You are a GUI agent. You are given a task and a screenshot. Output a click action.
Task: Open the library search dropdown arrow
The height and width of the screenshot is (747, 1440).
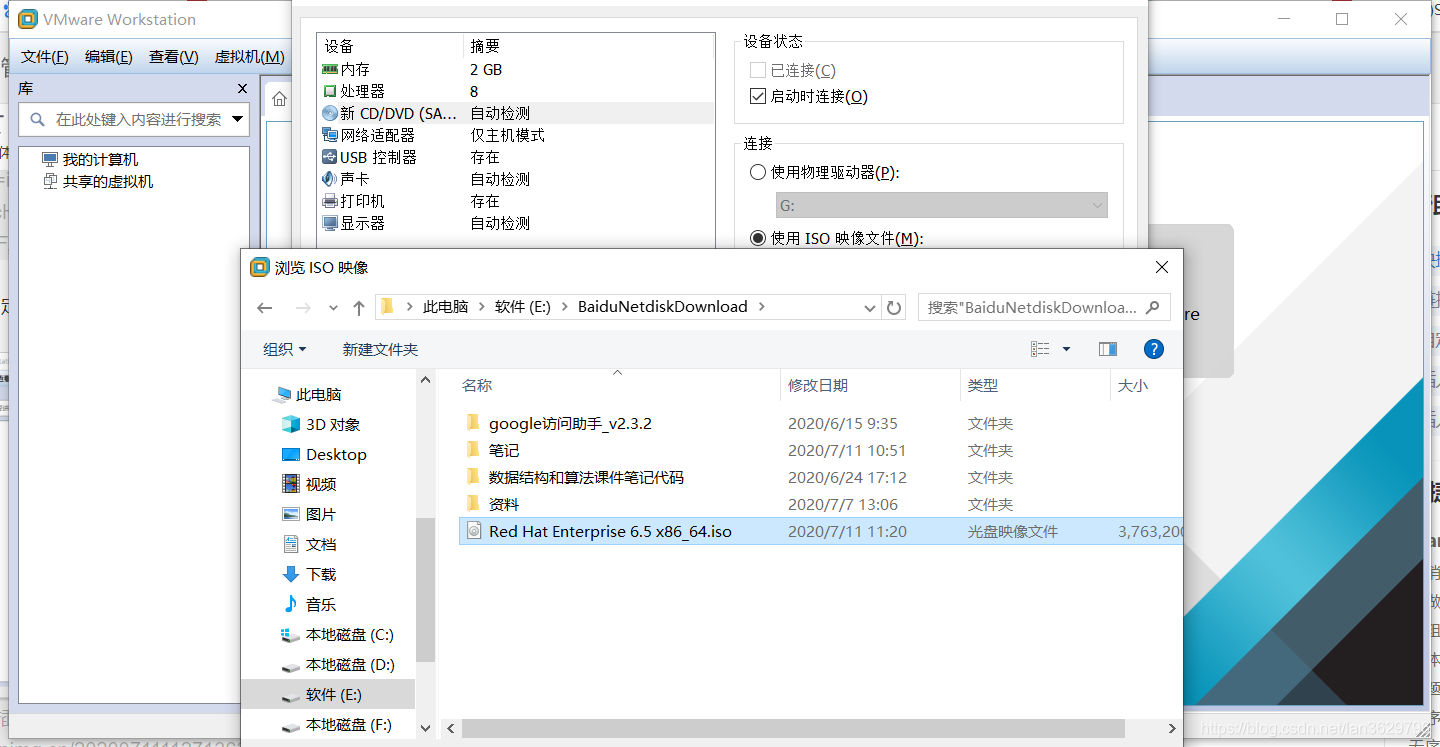coord(238,119)
